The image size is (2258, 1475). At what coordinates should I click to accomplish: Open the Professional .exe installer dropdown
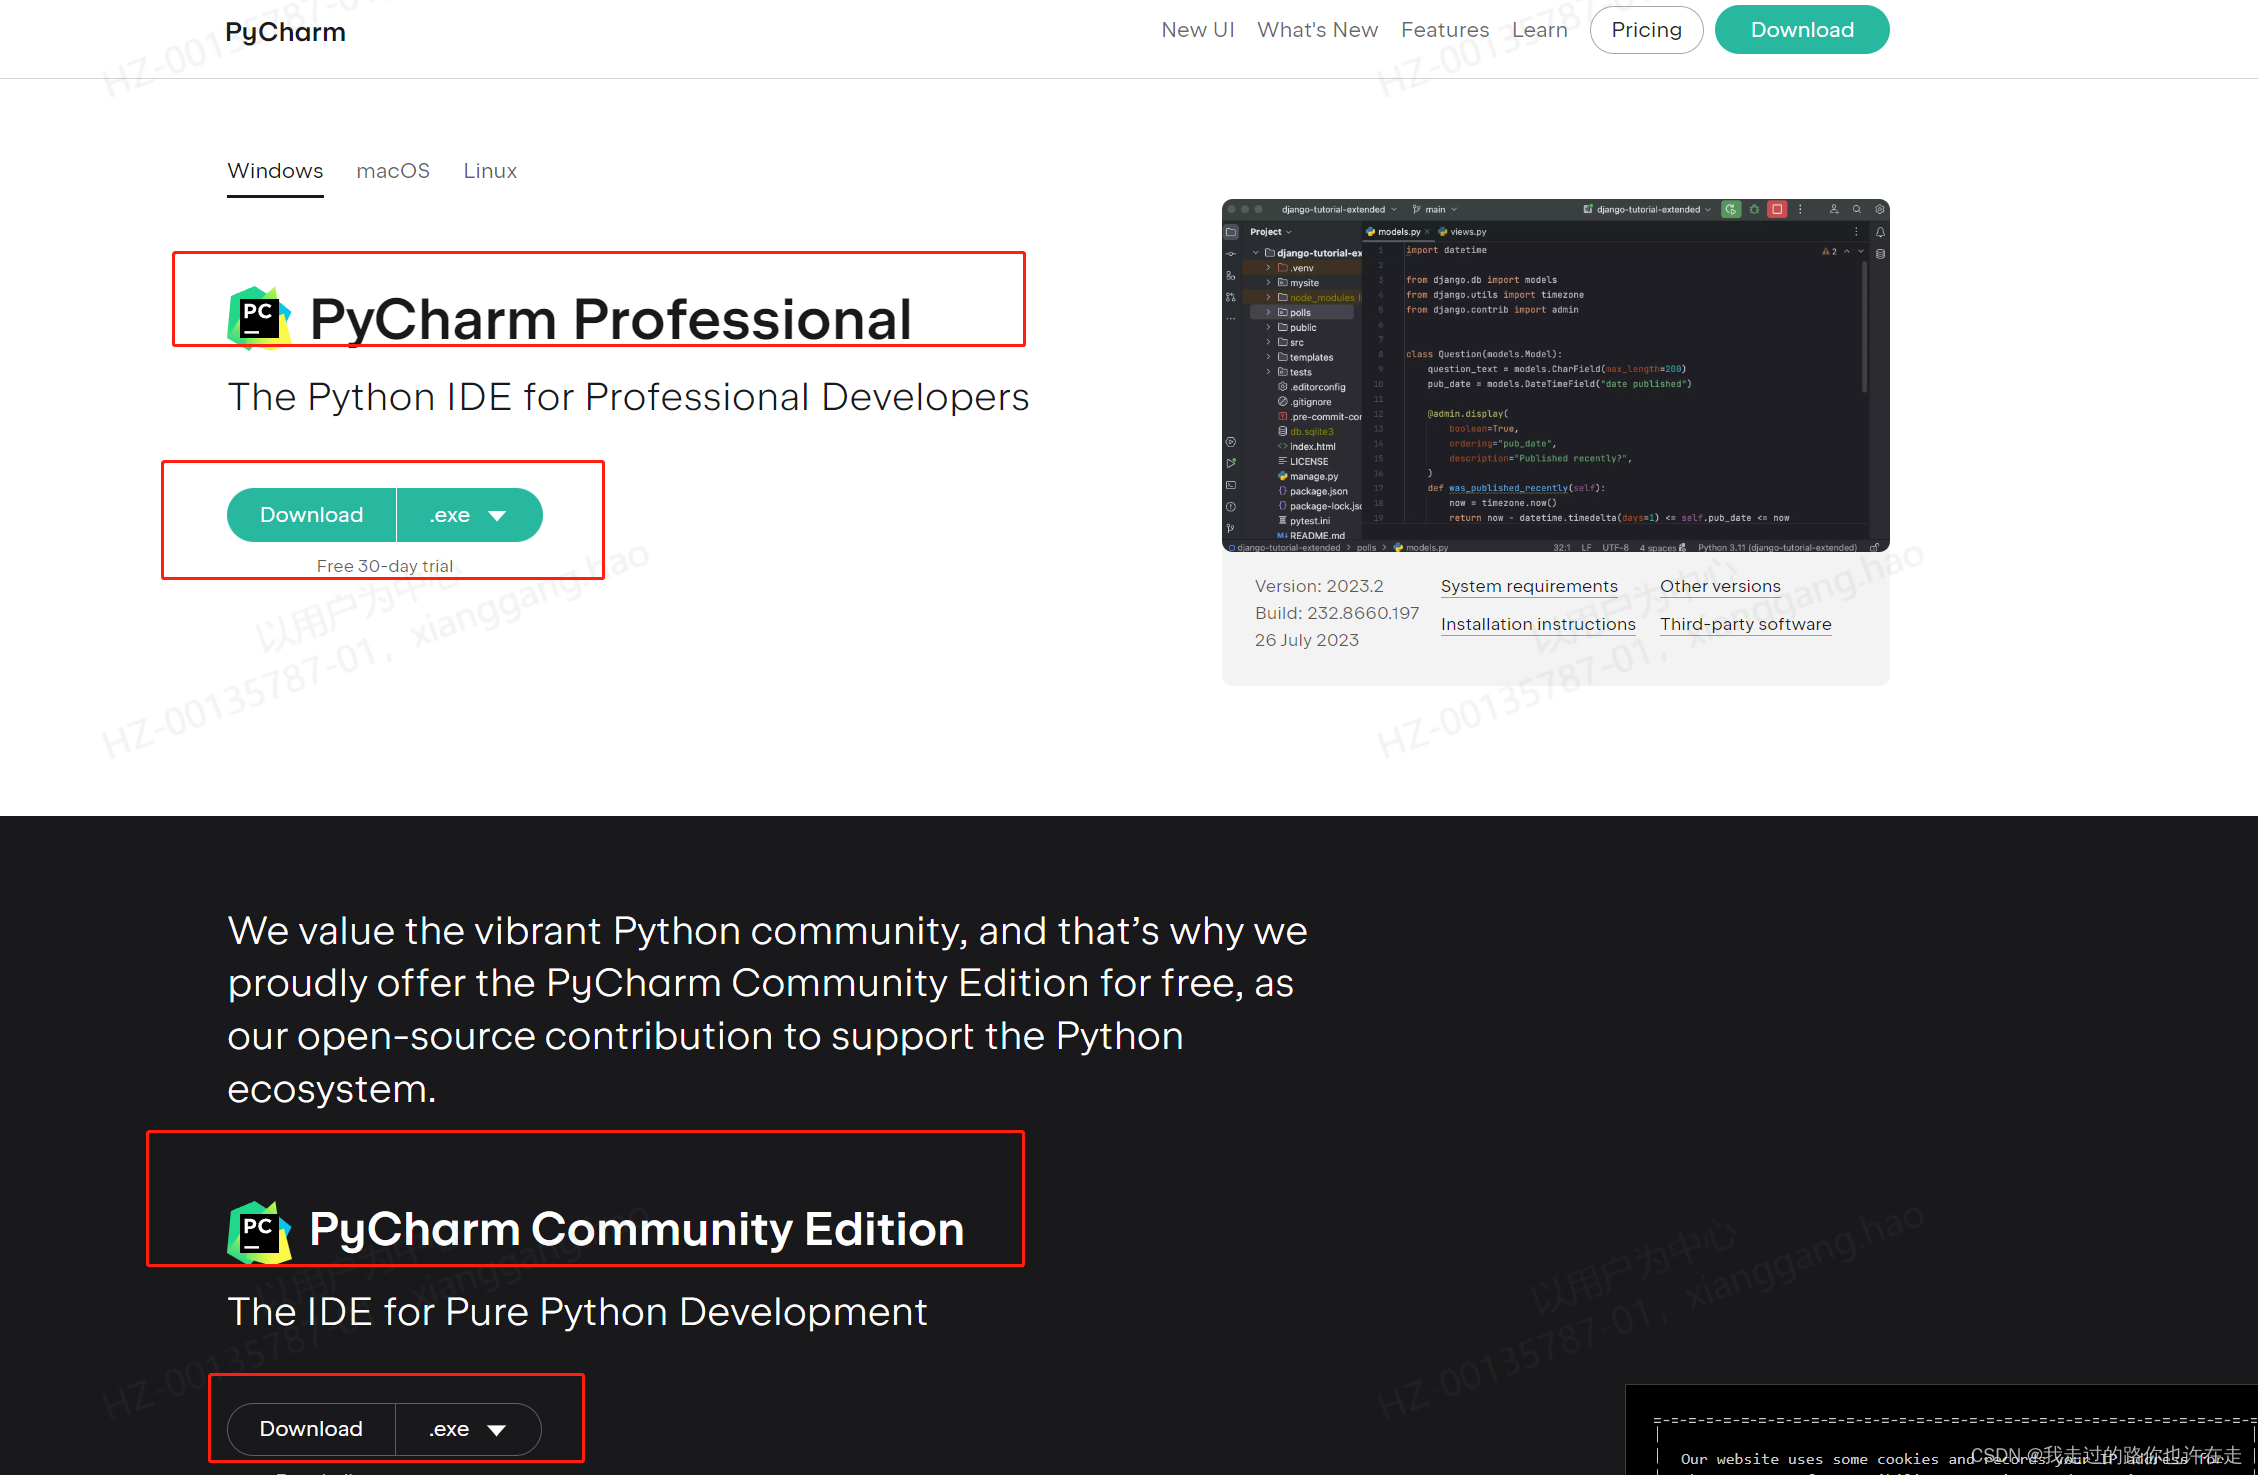click(x=470, y=515)
